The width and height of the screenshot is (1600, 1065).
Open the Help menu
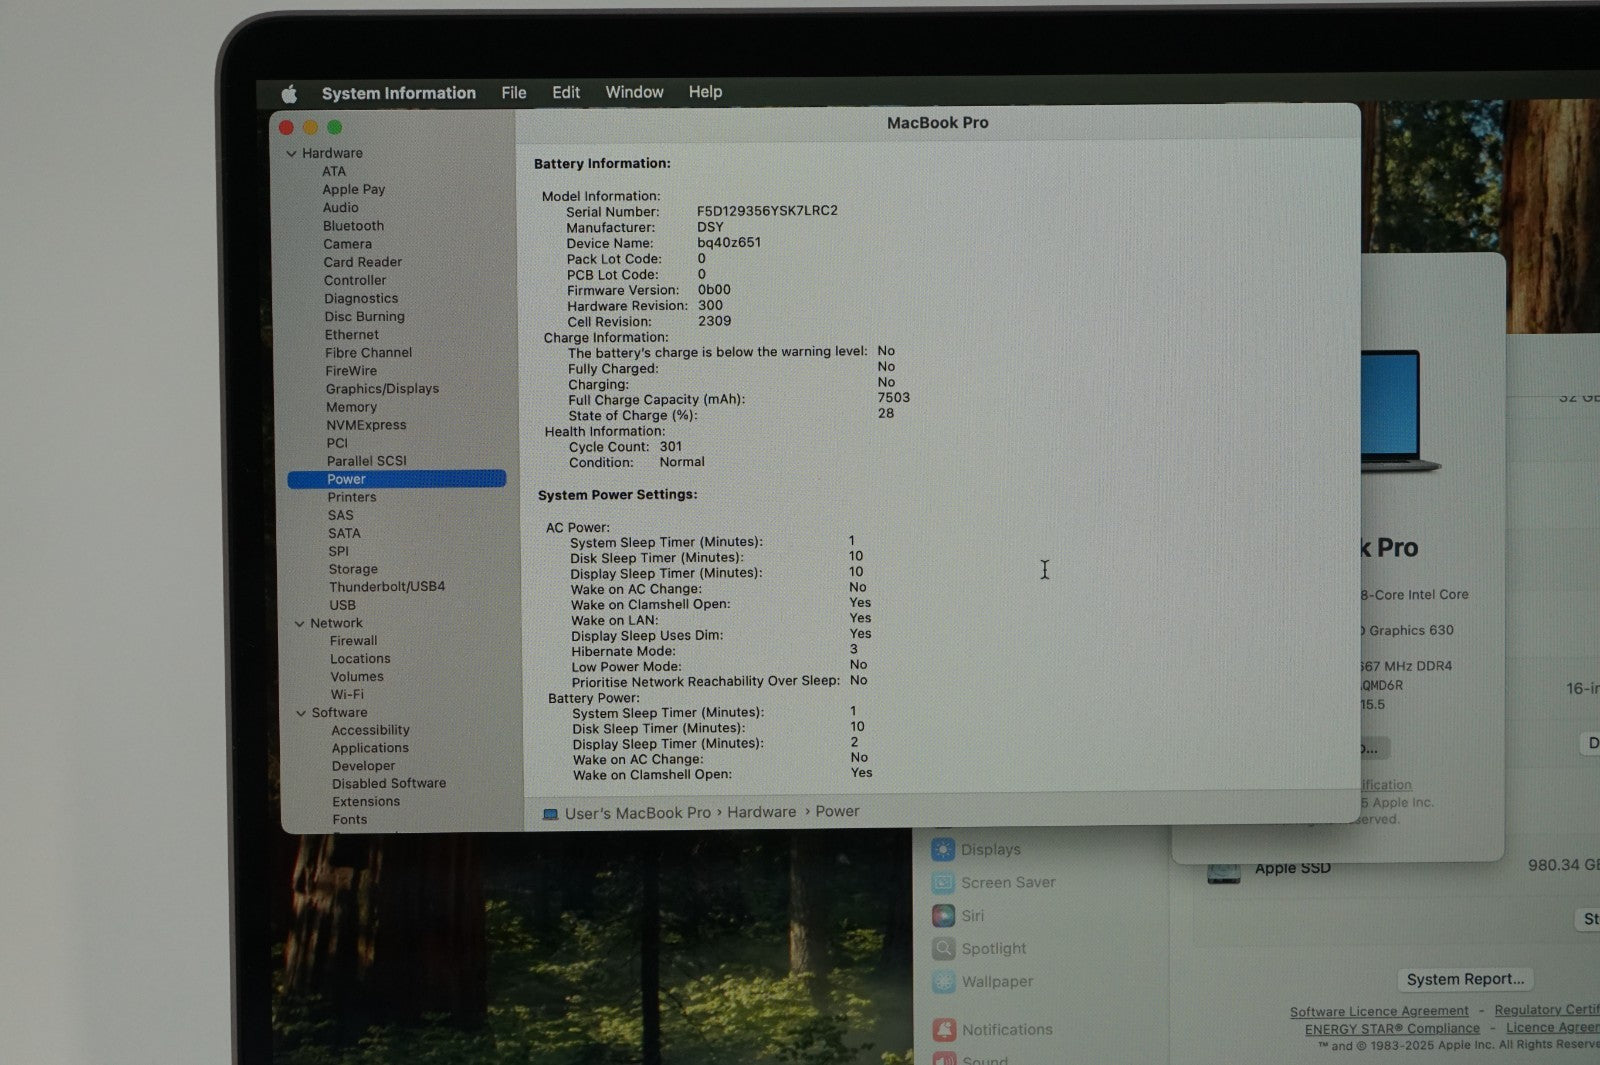click(x=705, y=92)
